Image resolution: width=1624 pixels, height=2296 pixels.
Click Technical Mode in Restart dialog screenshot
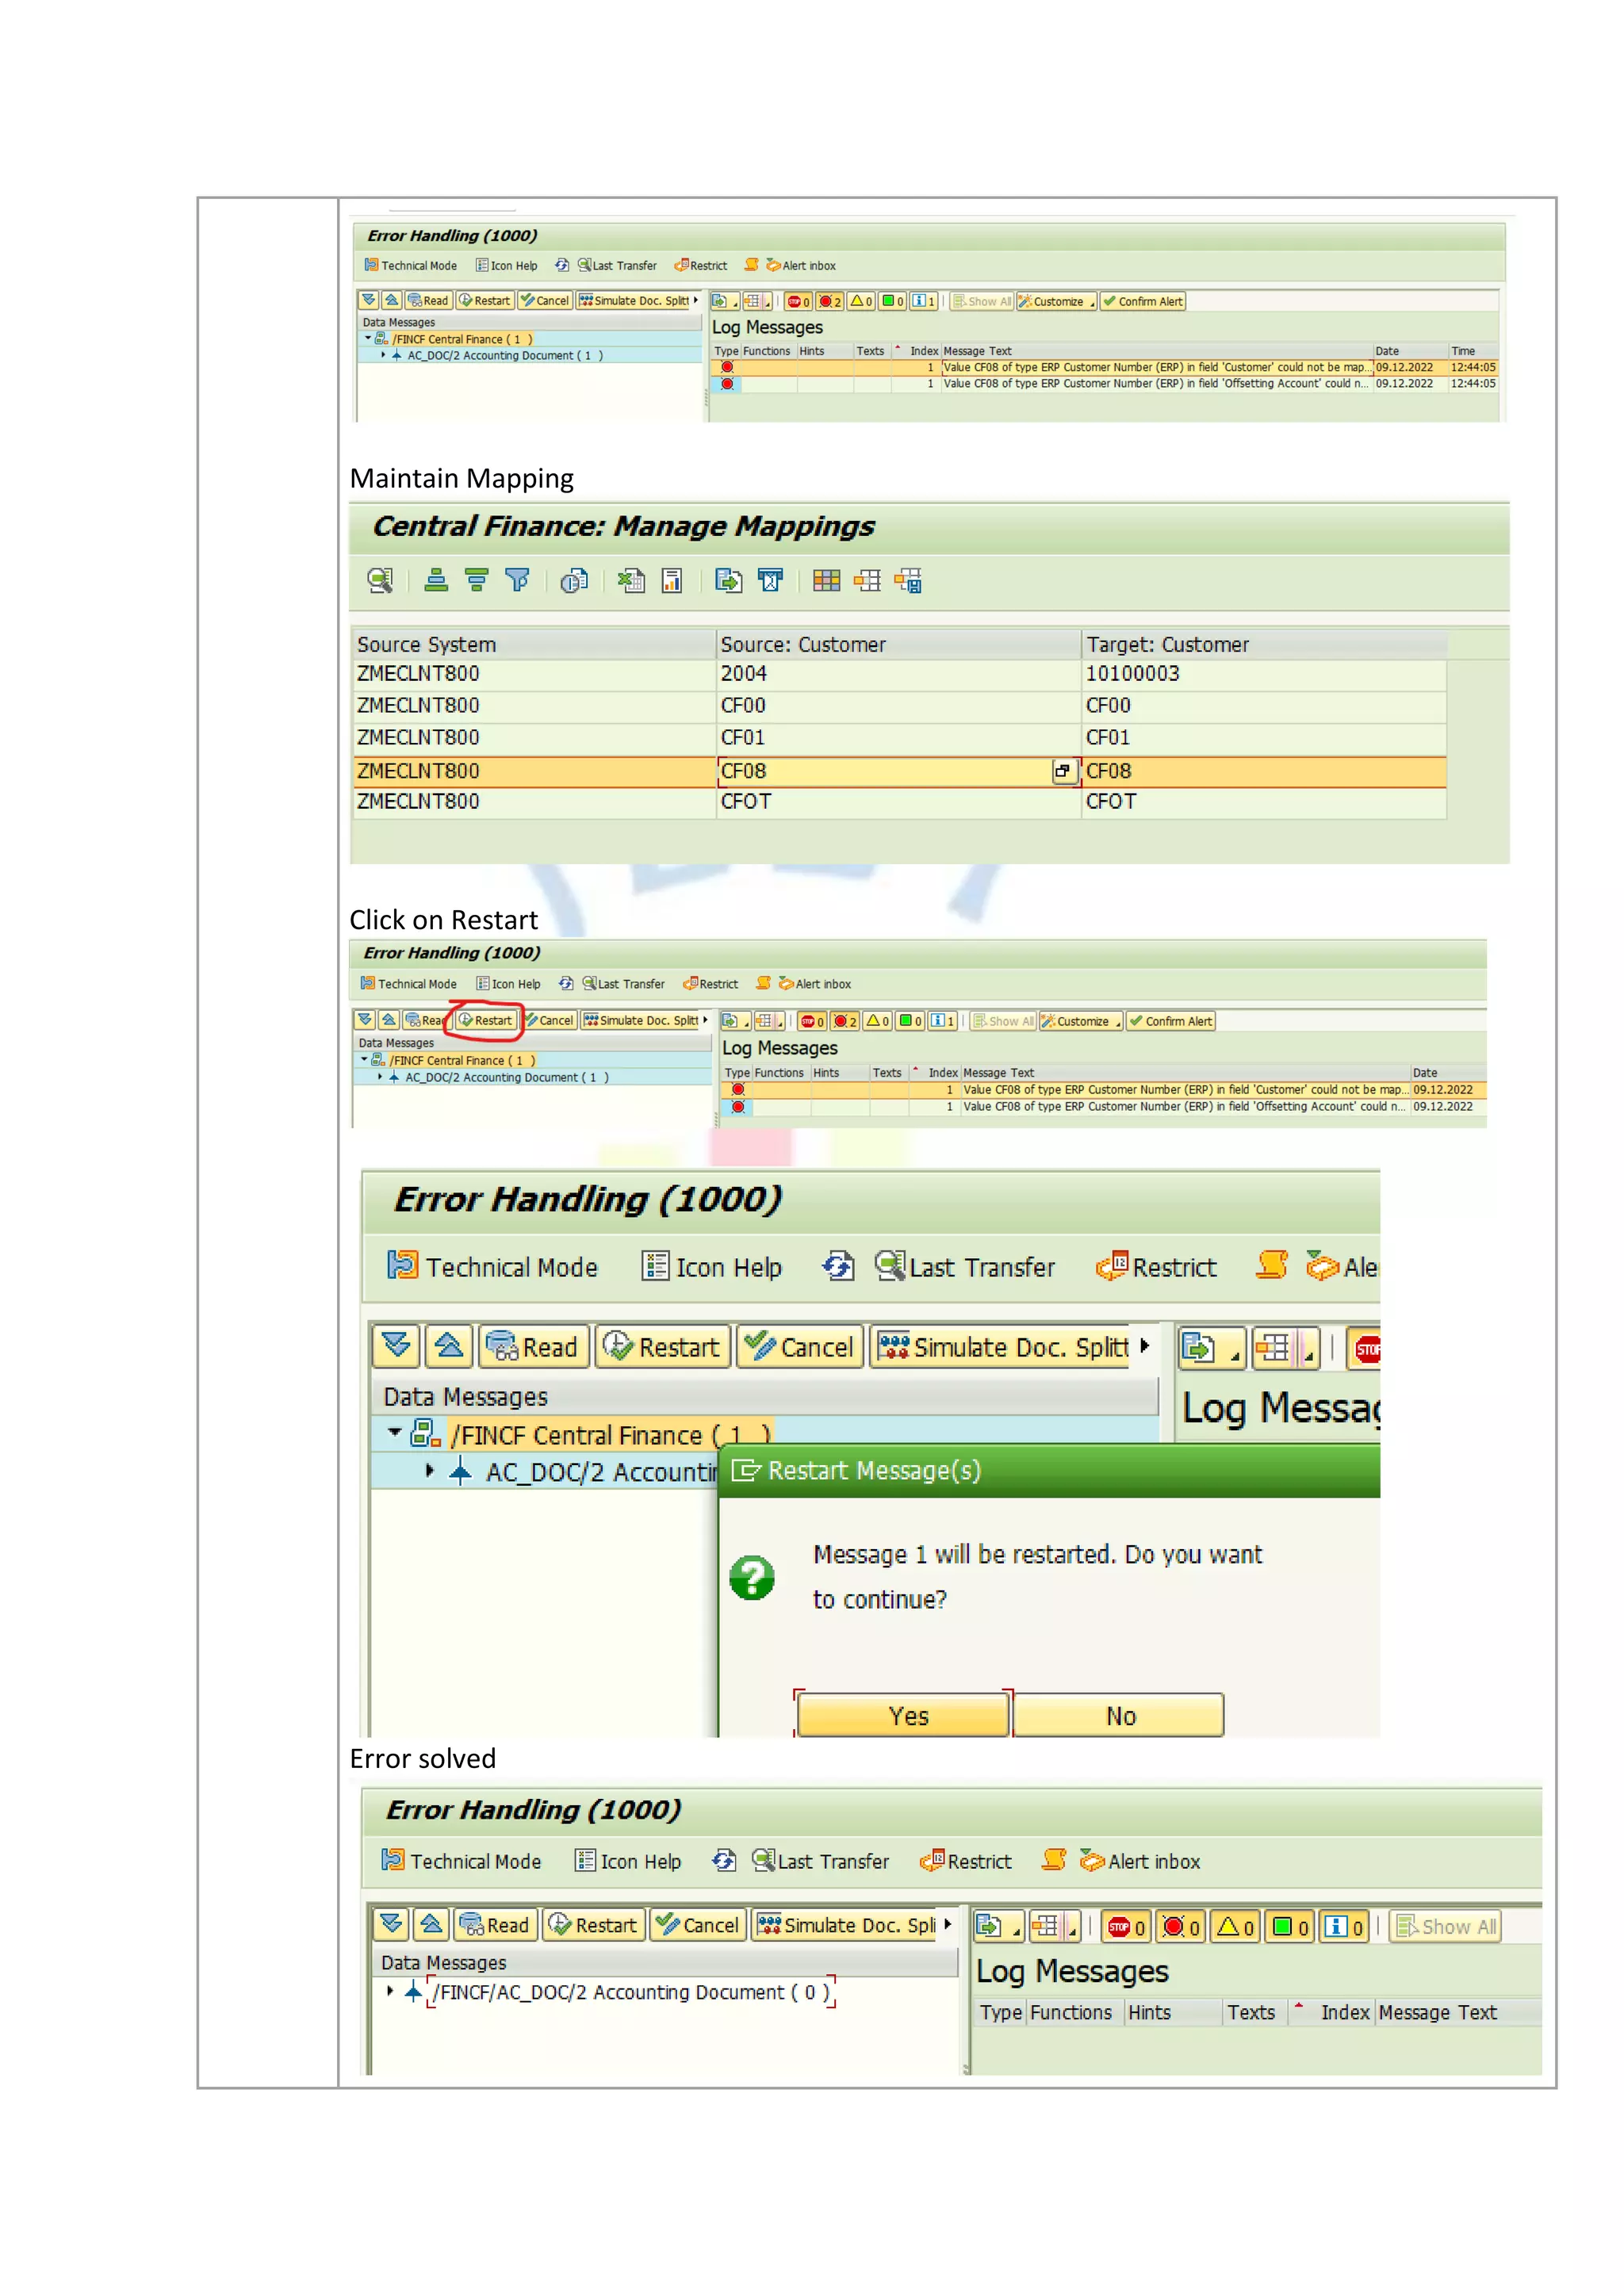[492, 1266]
